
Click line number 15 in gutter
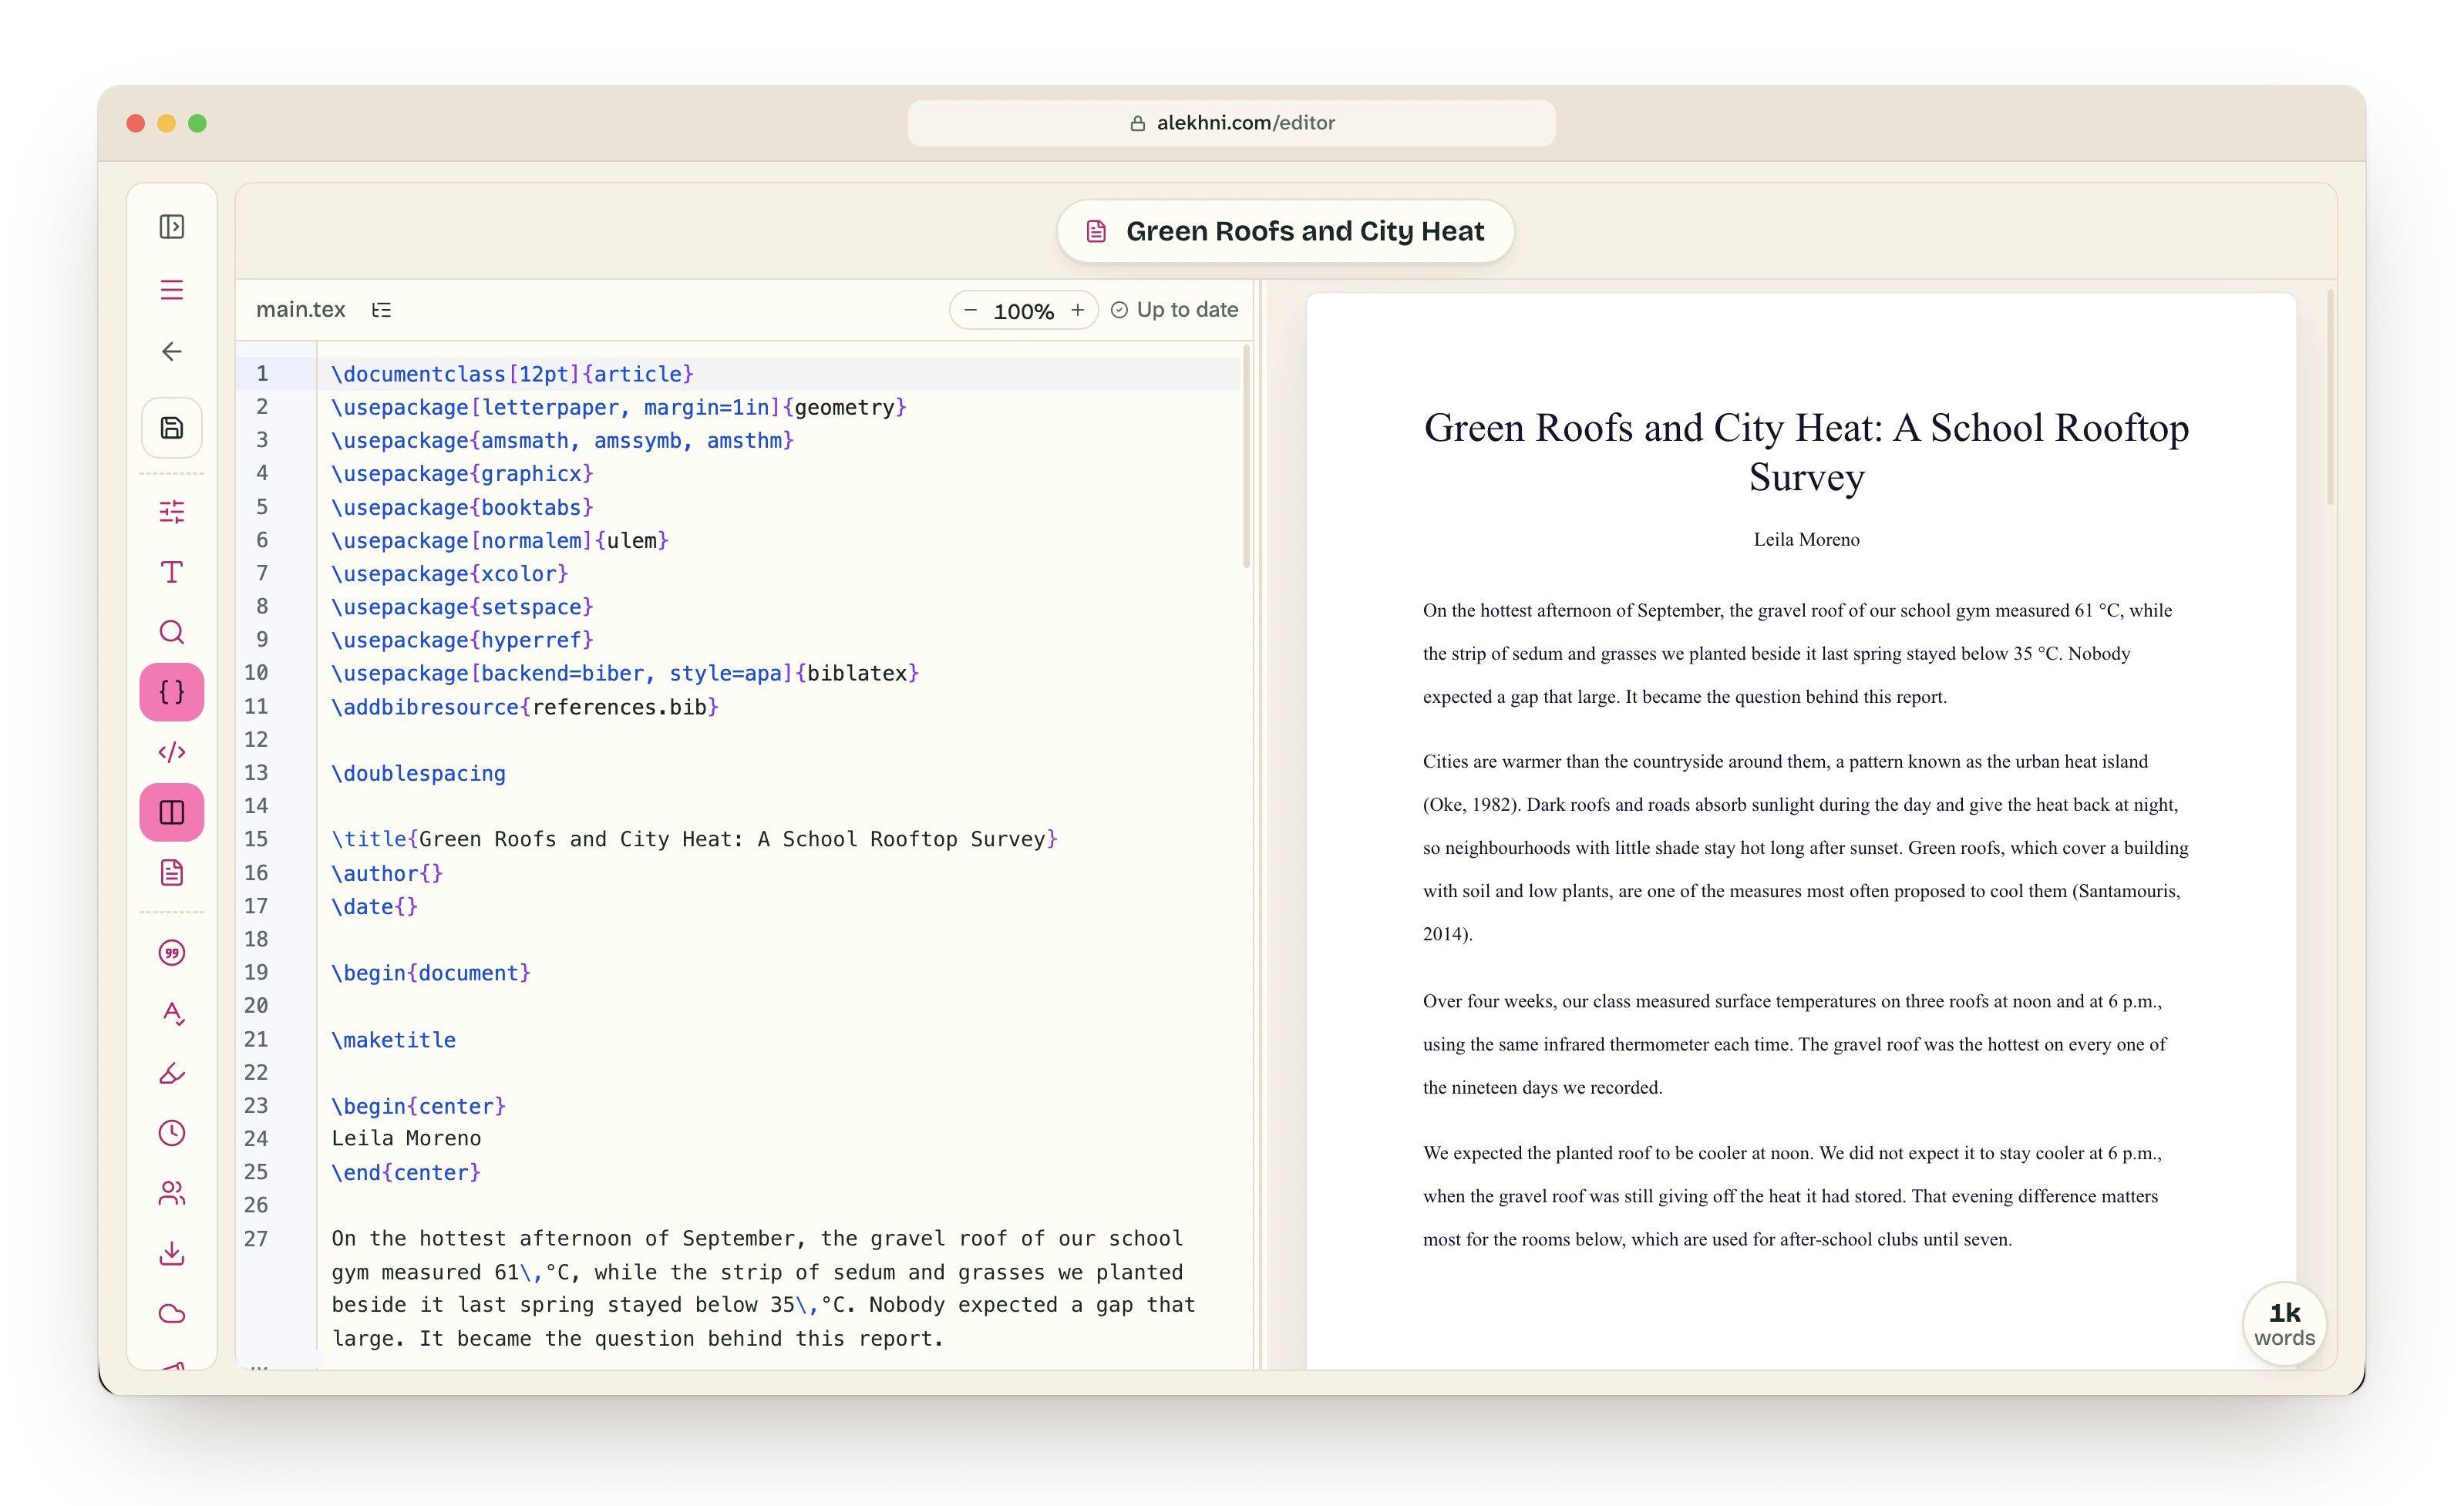click(x=256, y=839)
